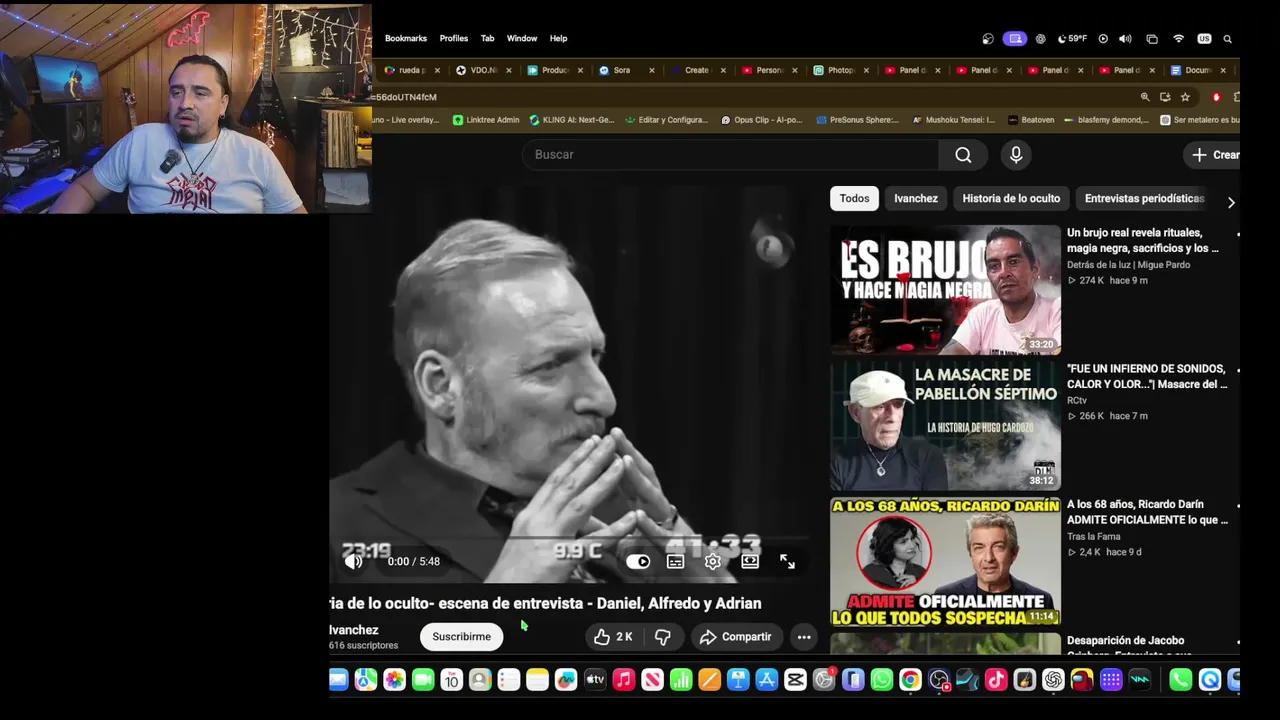The width and height of the screenshot is (1280, 720).
Task: Open options menu for Desaparición de Jacobo video
Action: click(x=1238, y=641)
